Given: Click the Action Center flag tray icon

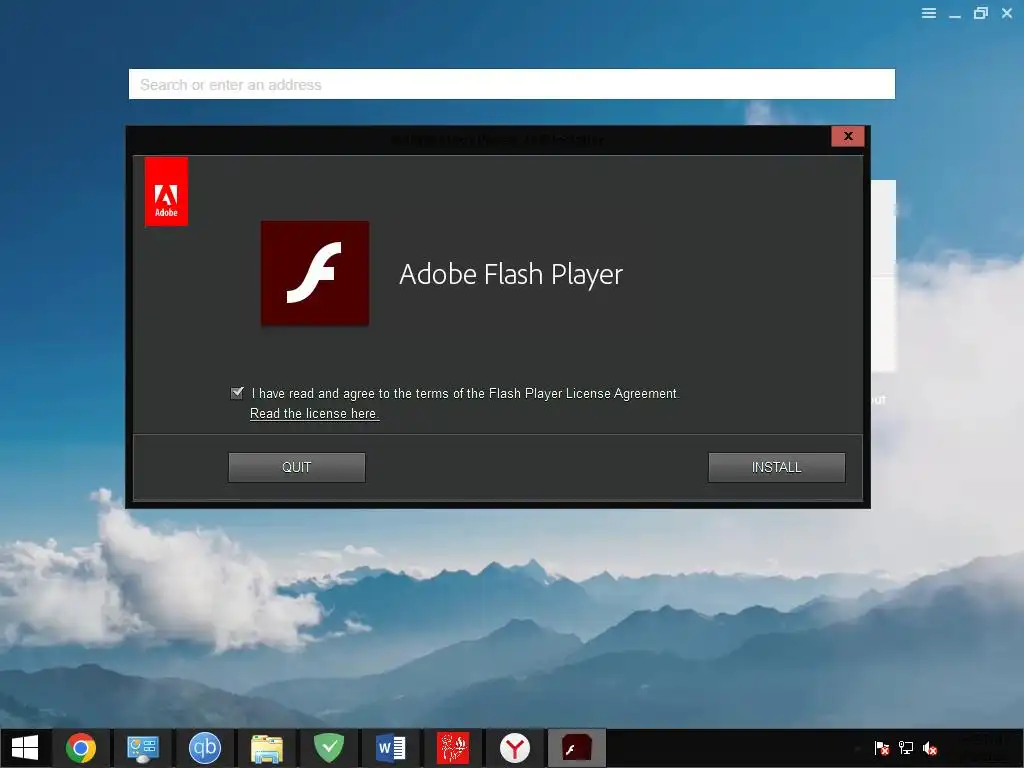Looking at the screenshot, I should tap(882, 748).
